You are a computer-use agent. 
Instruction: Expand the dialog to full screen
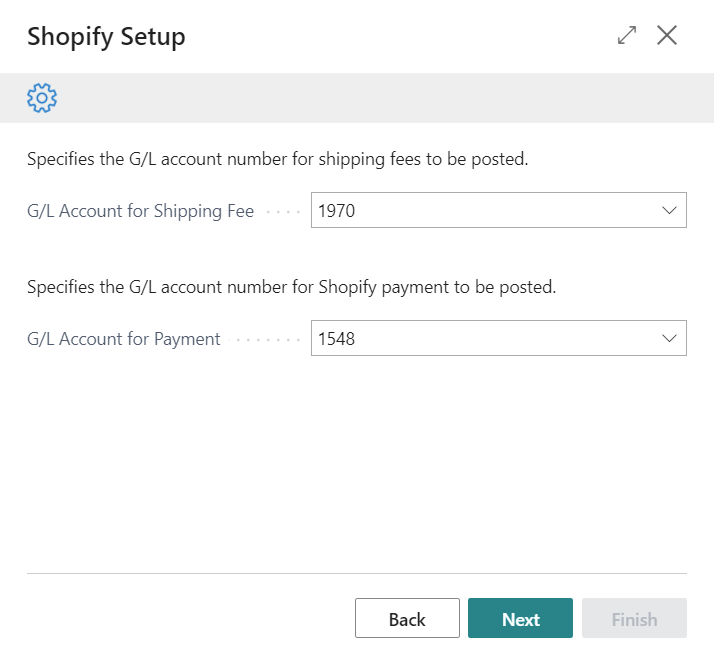pos(627,35)
